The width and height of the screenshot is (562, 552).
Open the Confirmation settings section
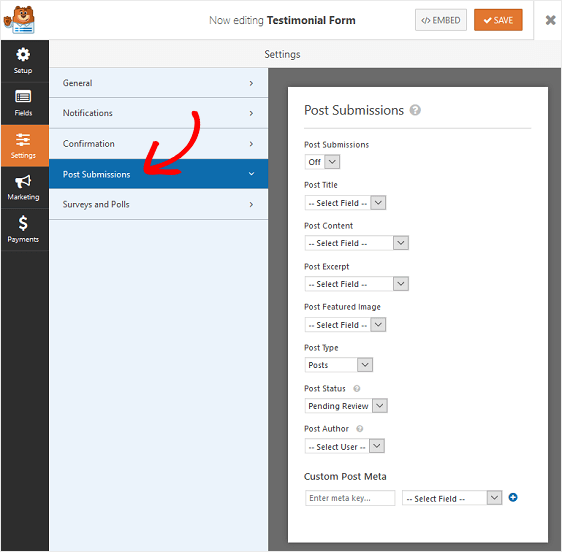pos(158,144)
